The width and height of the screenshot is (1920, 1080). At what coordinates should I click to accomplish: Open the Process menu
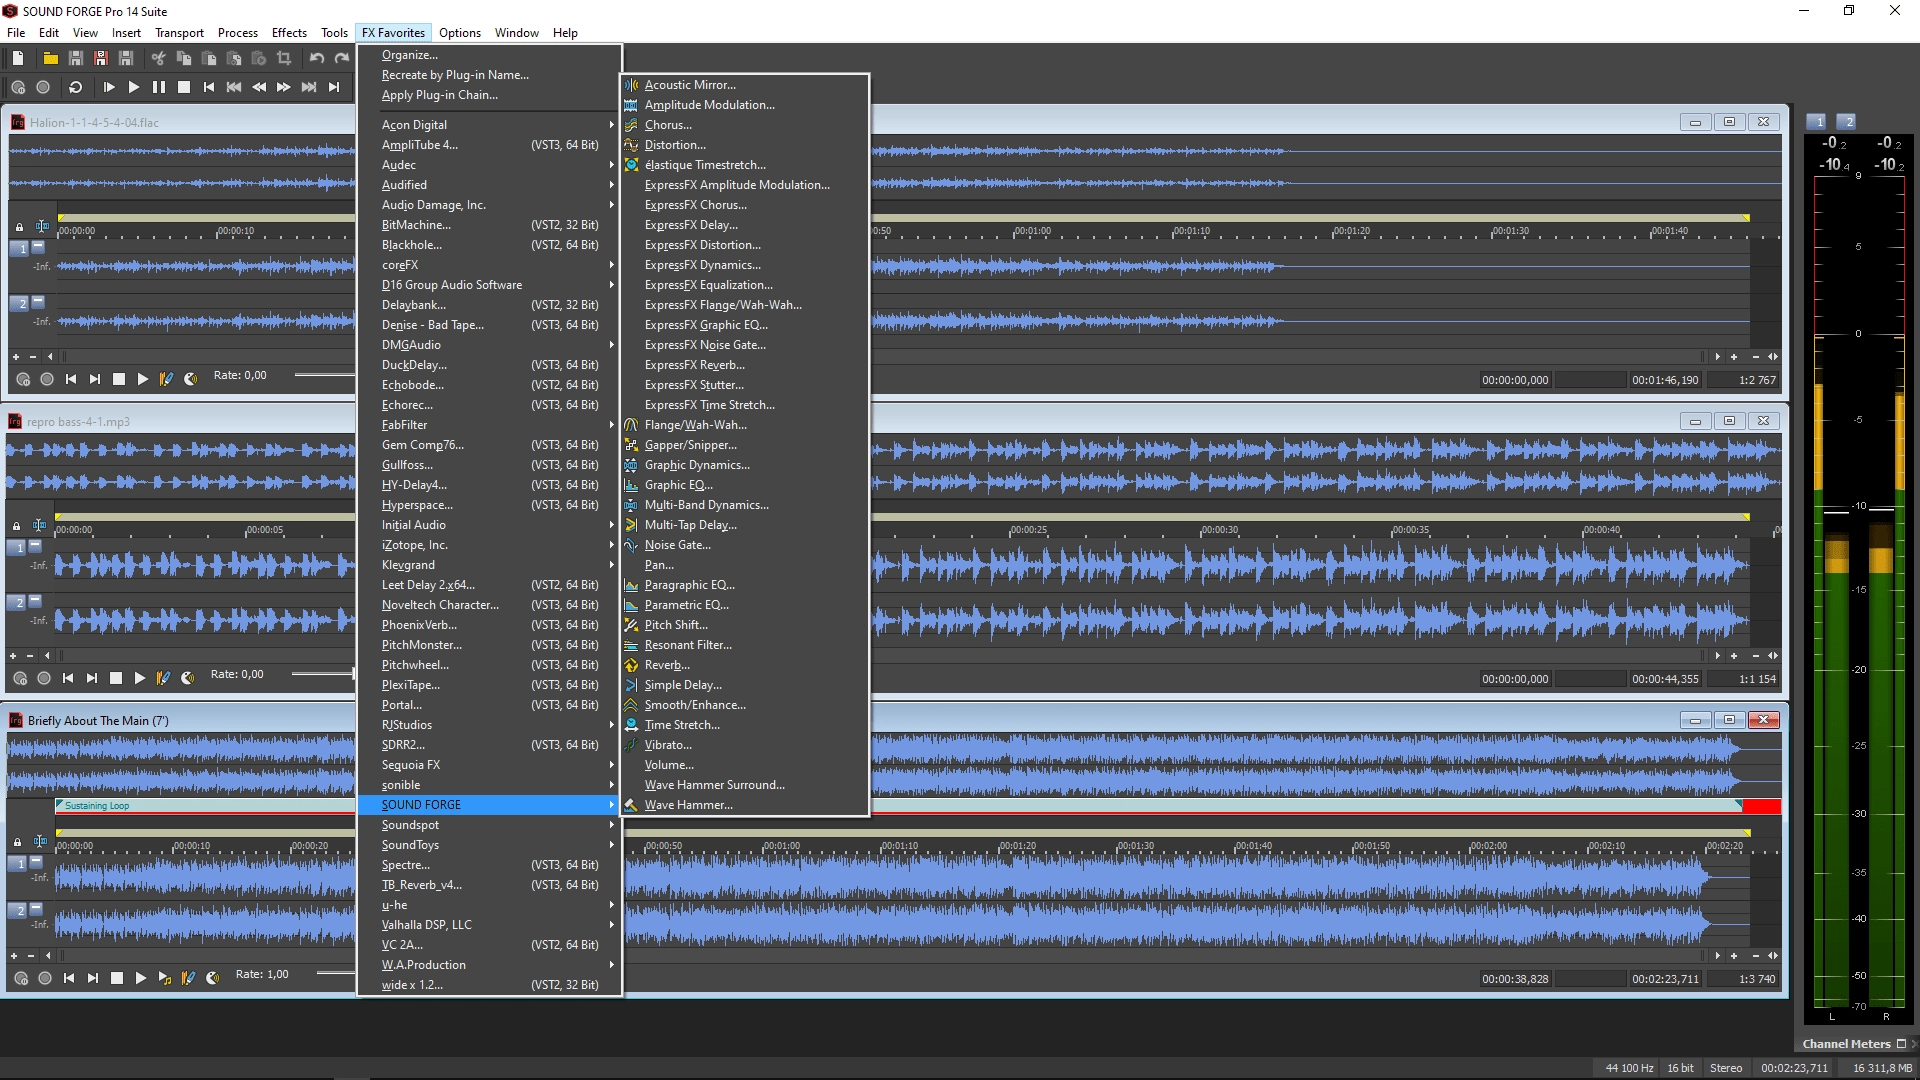(x=237, y=33)
